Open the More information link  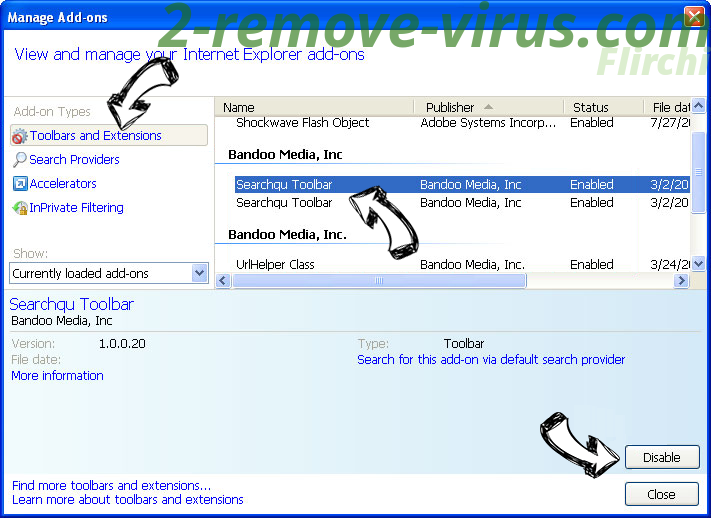(x=58, y=376)
